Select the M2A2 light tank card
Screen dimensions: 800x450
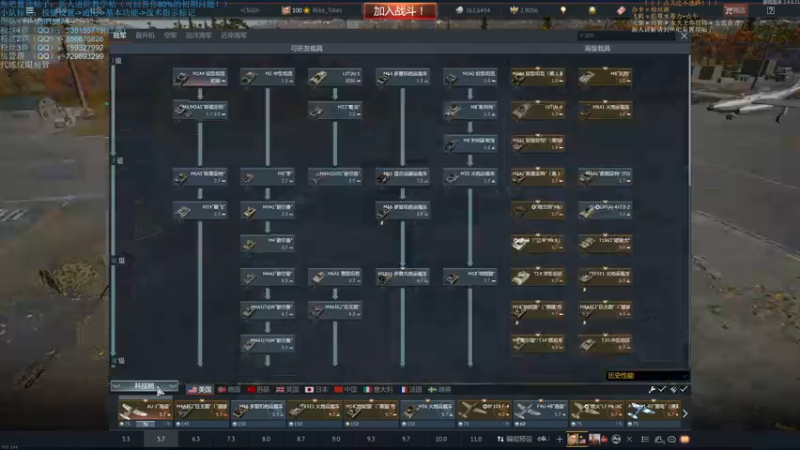pos(470,77)
